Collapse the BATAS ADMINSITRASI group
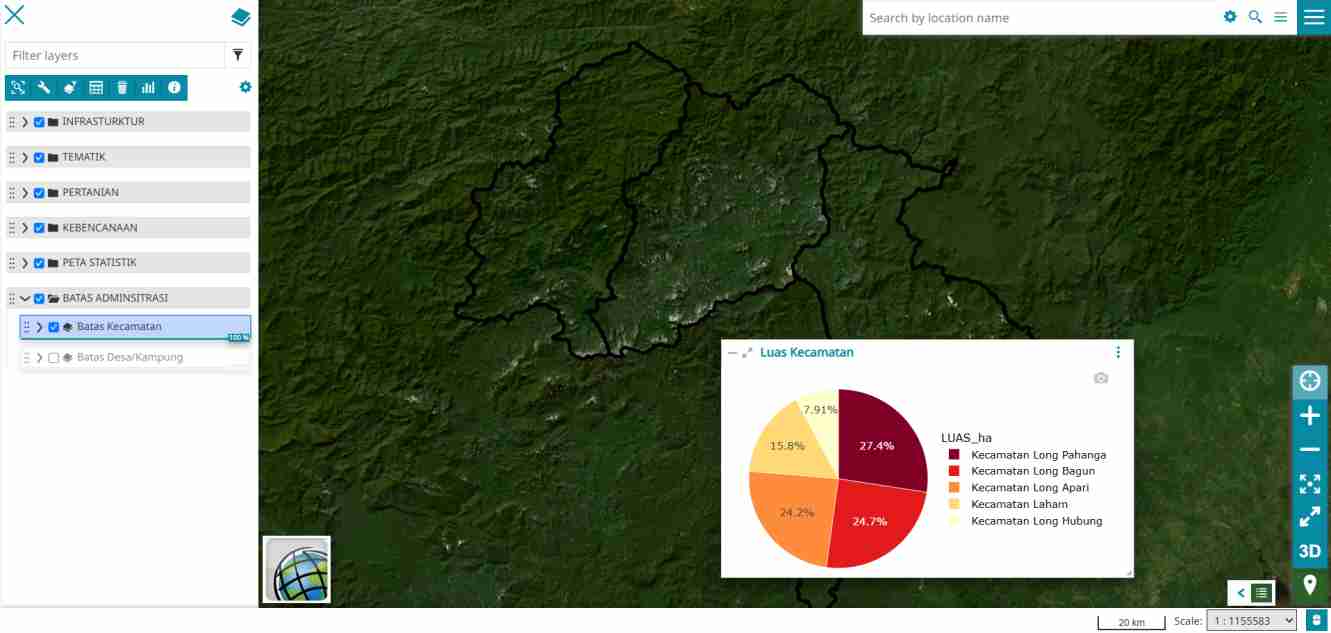Screen dimensions: 1331x633 (25, 298)
